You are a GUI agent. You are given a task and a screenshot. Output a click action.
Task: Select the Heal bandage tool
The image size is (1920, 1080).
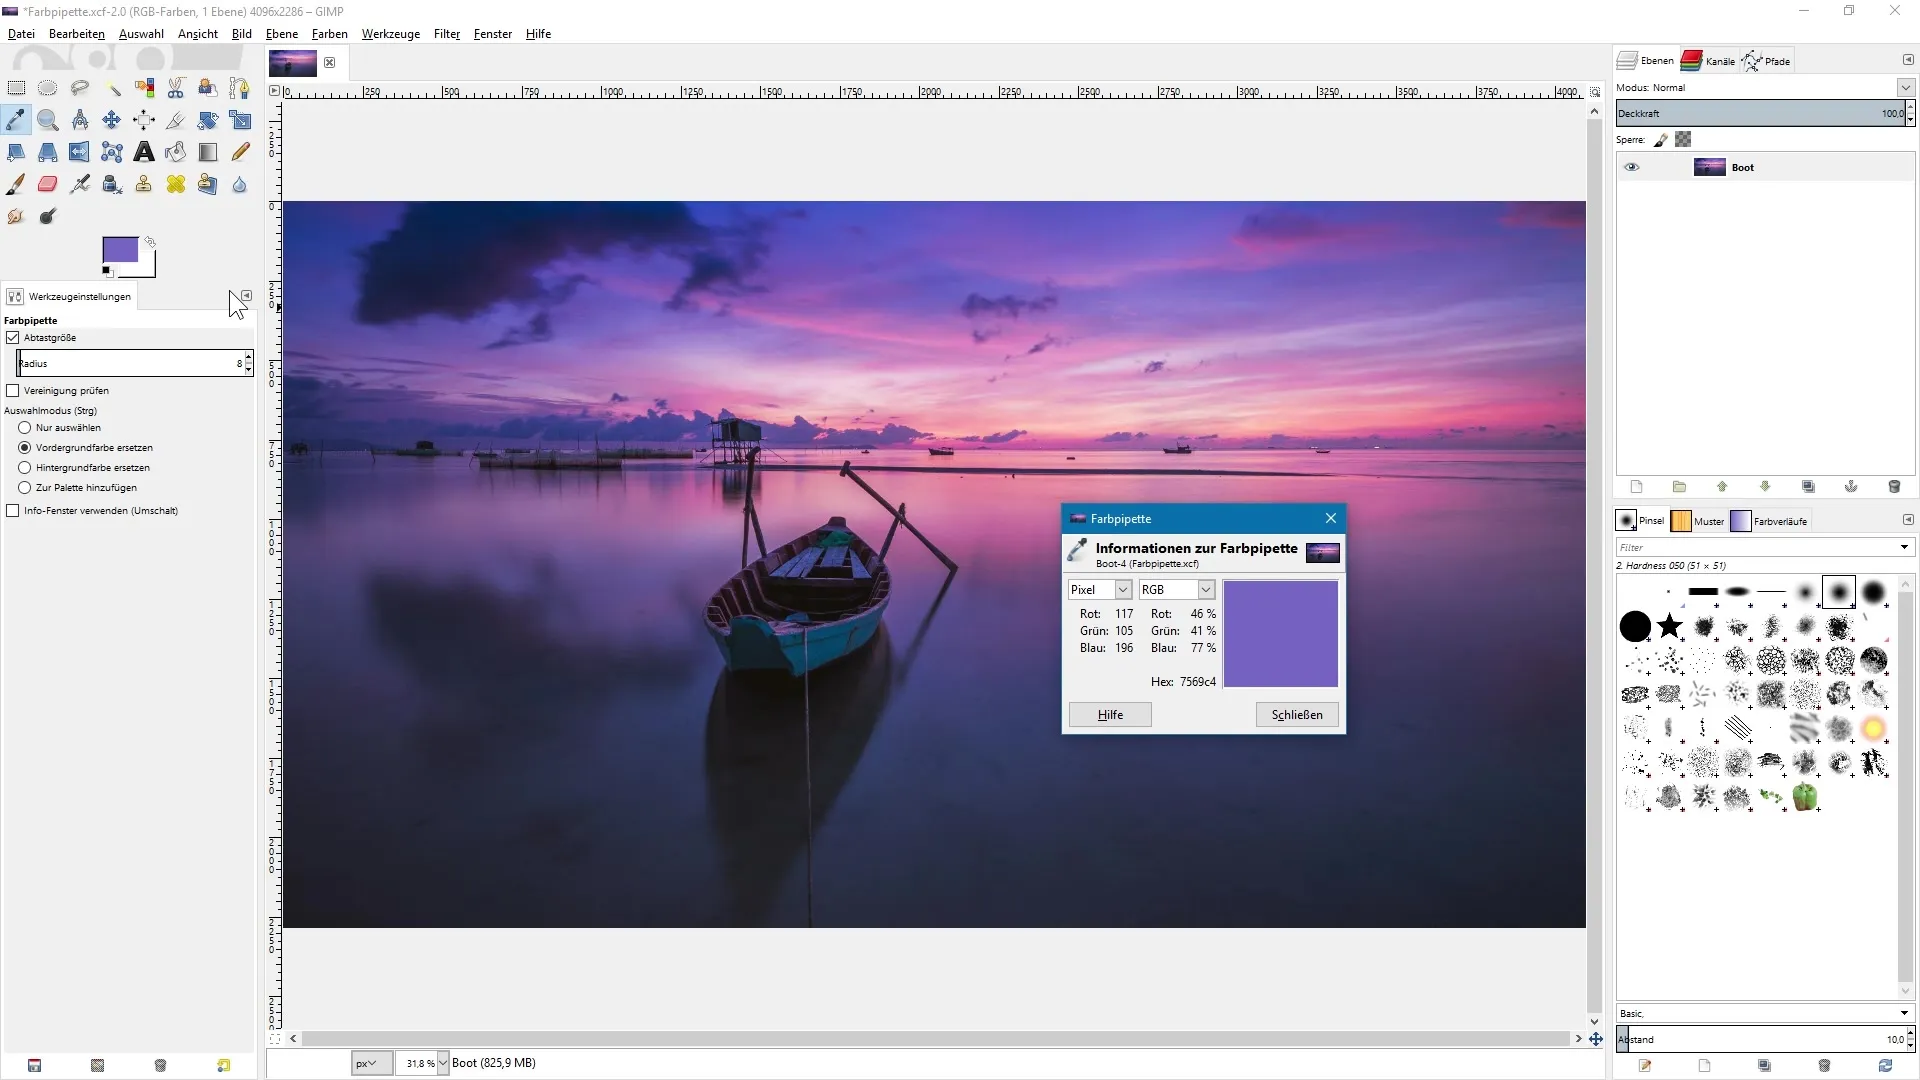pyautogui.click(x=176, y=184)
